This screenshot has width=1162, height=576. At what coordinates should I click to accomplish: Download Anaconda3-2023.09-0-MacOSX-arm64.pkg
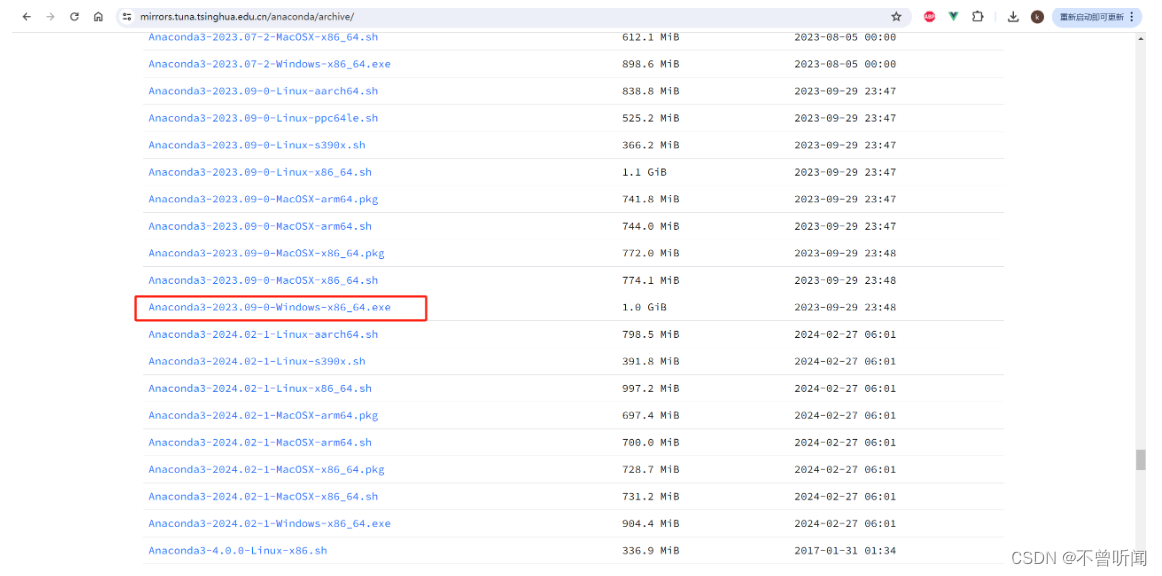pyautogui.click(x=263, y=199)
